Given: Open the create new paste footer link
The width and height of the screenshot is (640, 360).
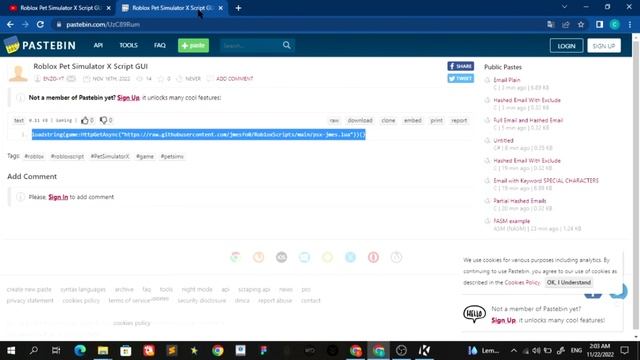Looking at the screenshot, I should pyautogui.click(x=29, y=289).
